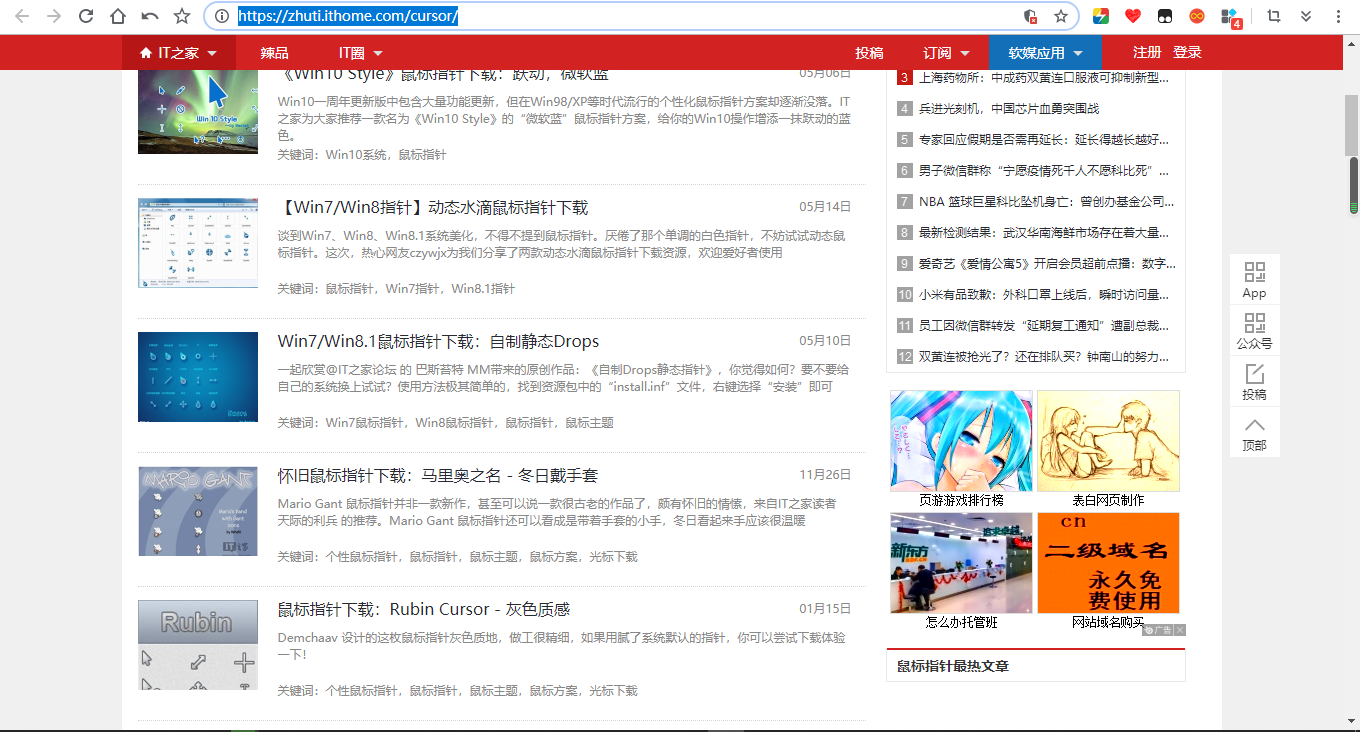Click the Win10 Style aurora thumbnail
This screenshot has height=732, width=1360.
pos(198,111)
